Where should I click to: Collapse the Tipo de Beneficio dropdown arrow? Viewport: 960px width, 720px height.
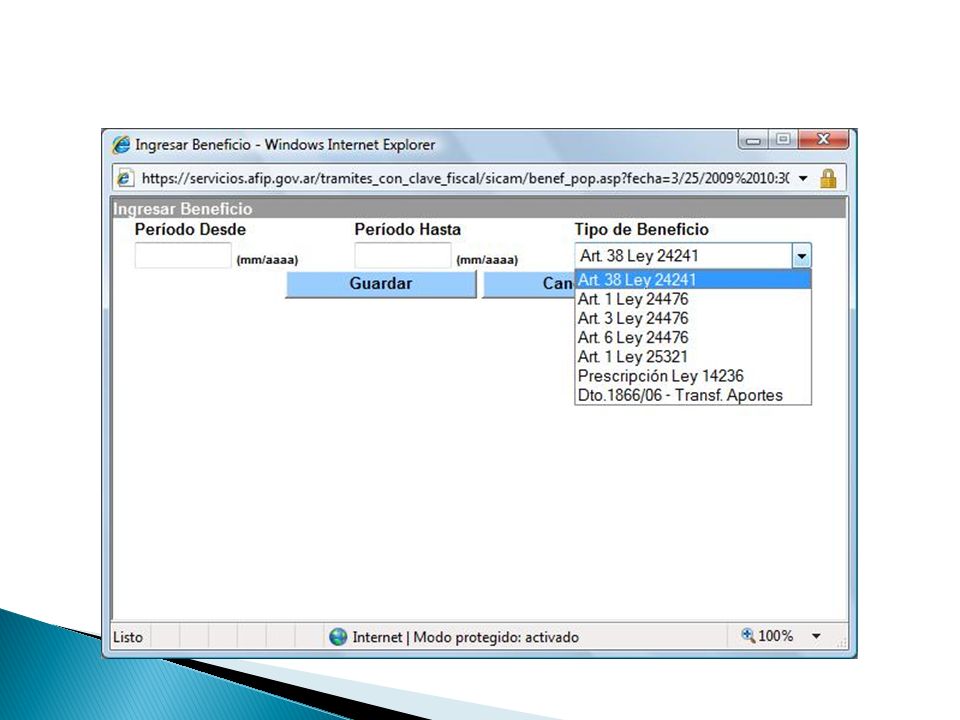click(801, 256)
